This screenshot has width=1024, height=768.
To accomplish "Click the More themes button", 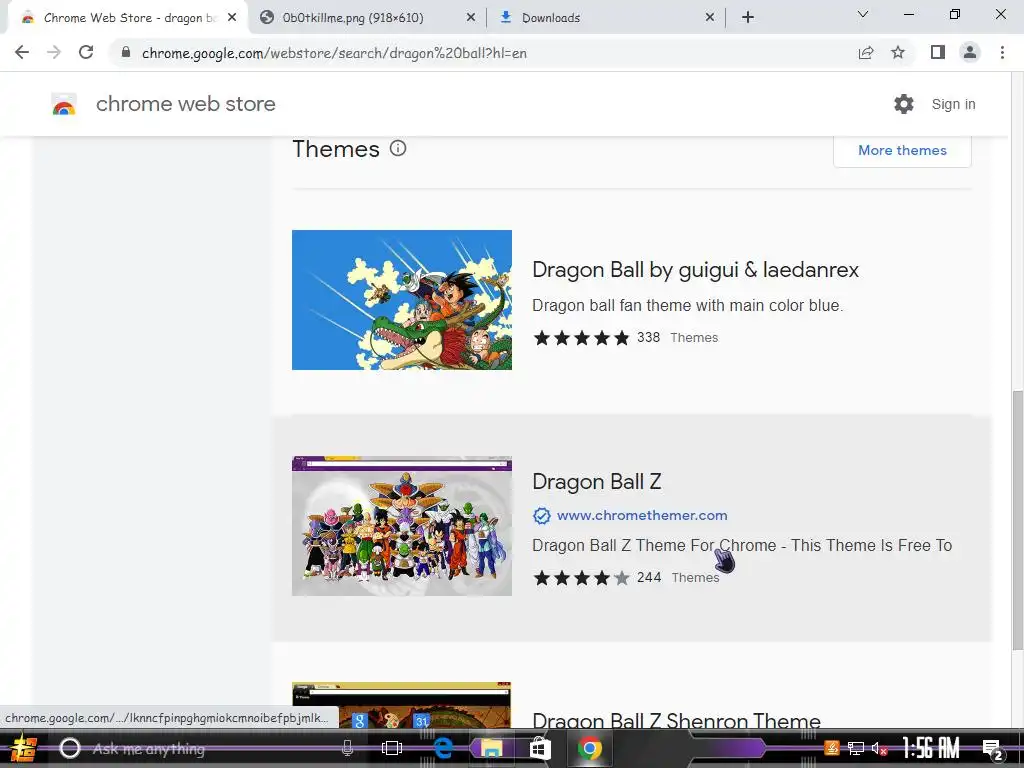I will (902, 150).
